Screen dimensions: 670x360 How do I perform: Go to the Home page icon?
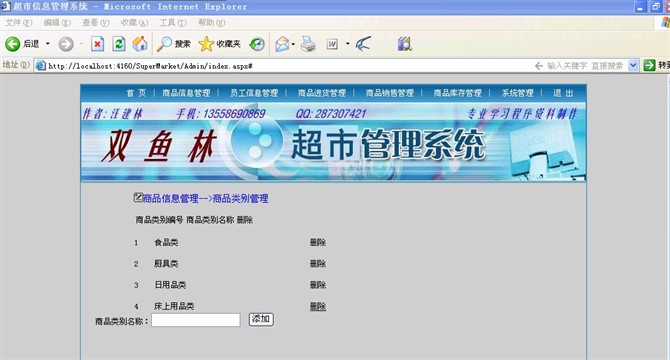pyautogui.click(x=140, y=44)
